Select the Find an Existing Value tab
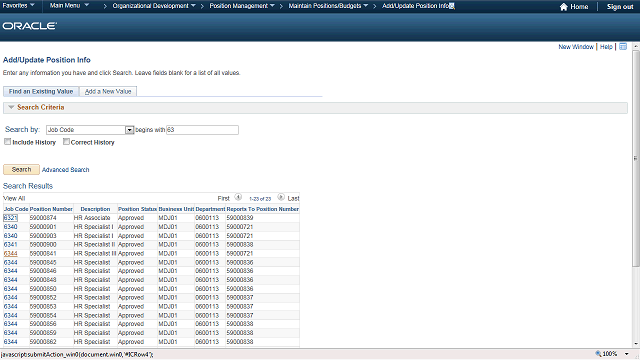 pyautogui.click(x=41, y=91)
